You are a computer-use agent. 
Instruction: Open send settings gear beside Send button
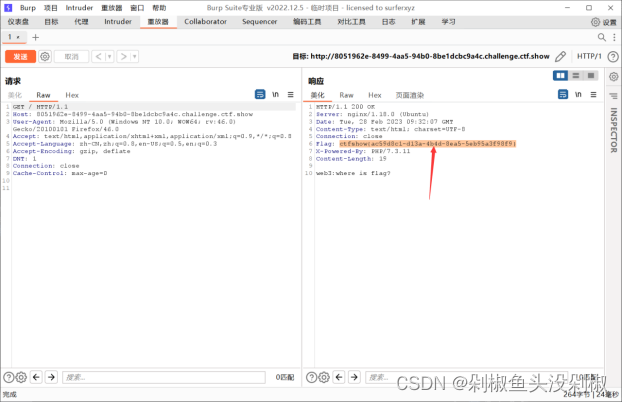point(45,56)
